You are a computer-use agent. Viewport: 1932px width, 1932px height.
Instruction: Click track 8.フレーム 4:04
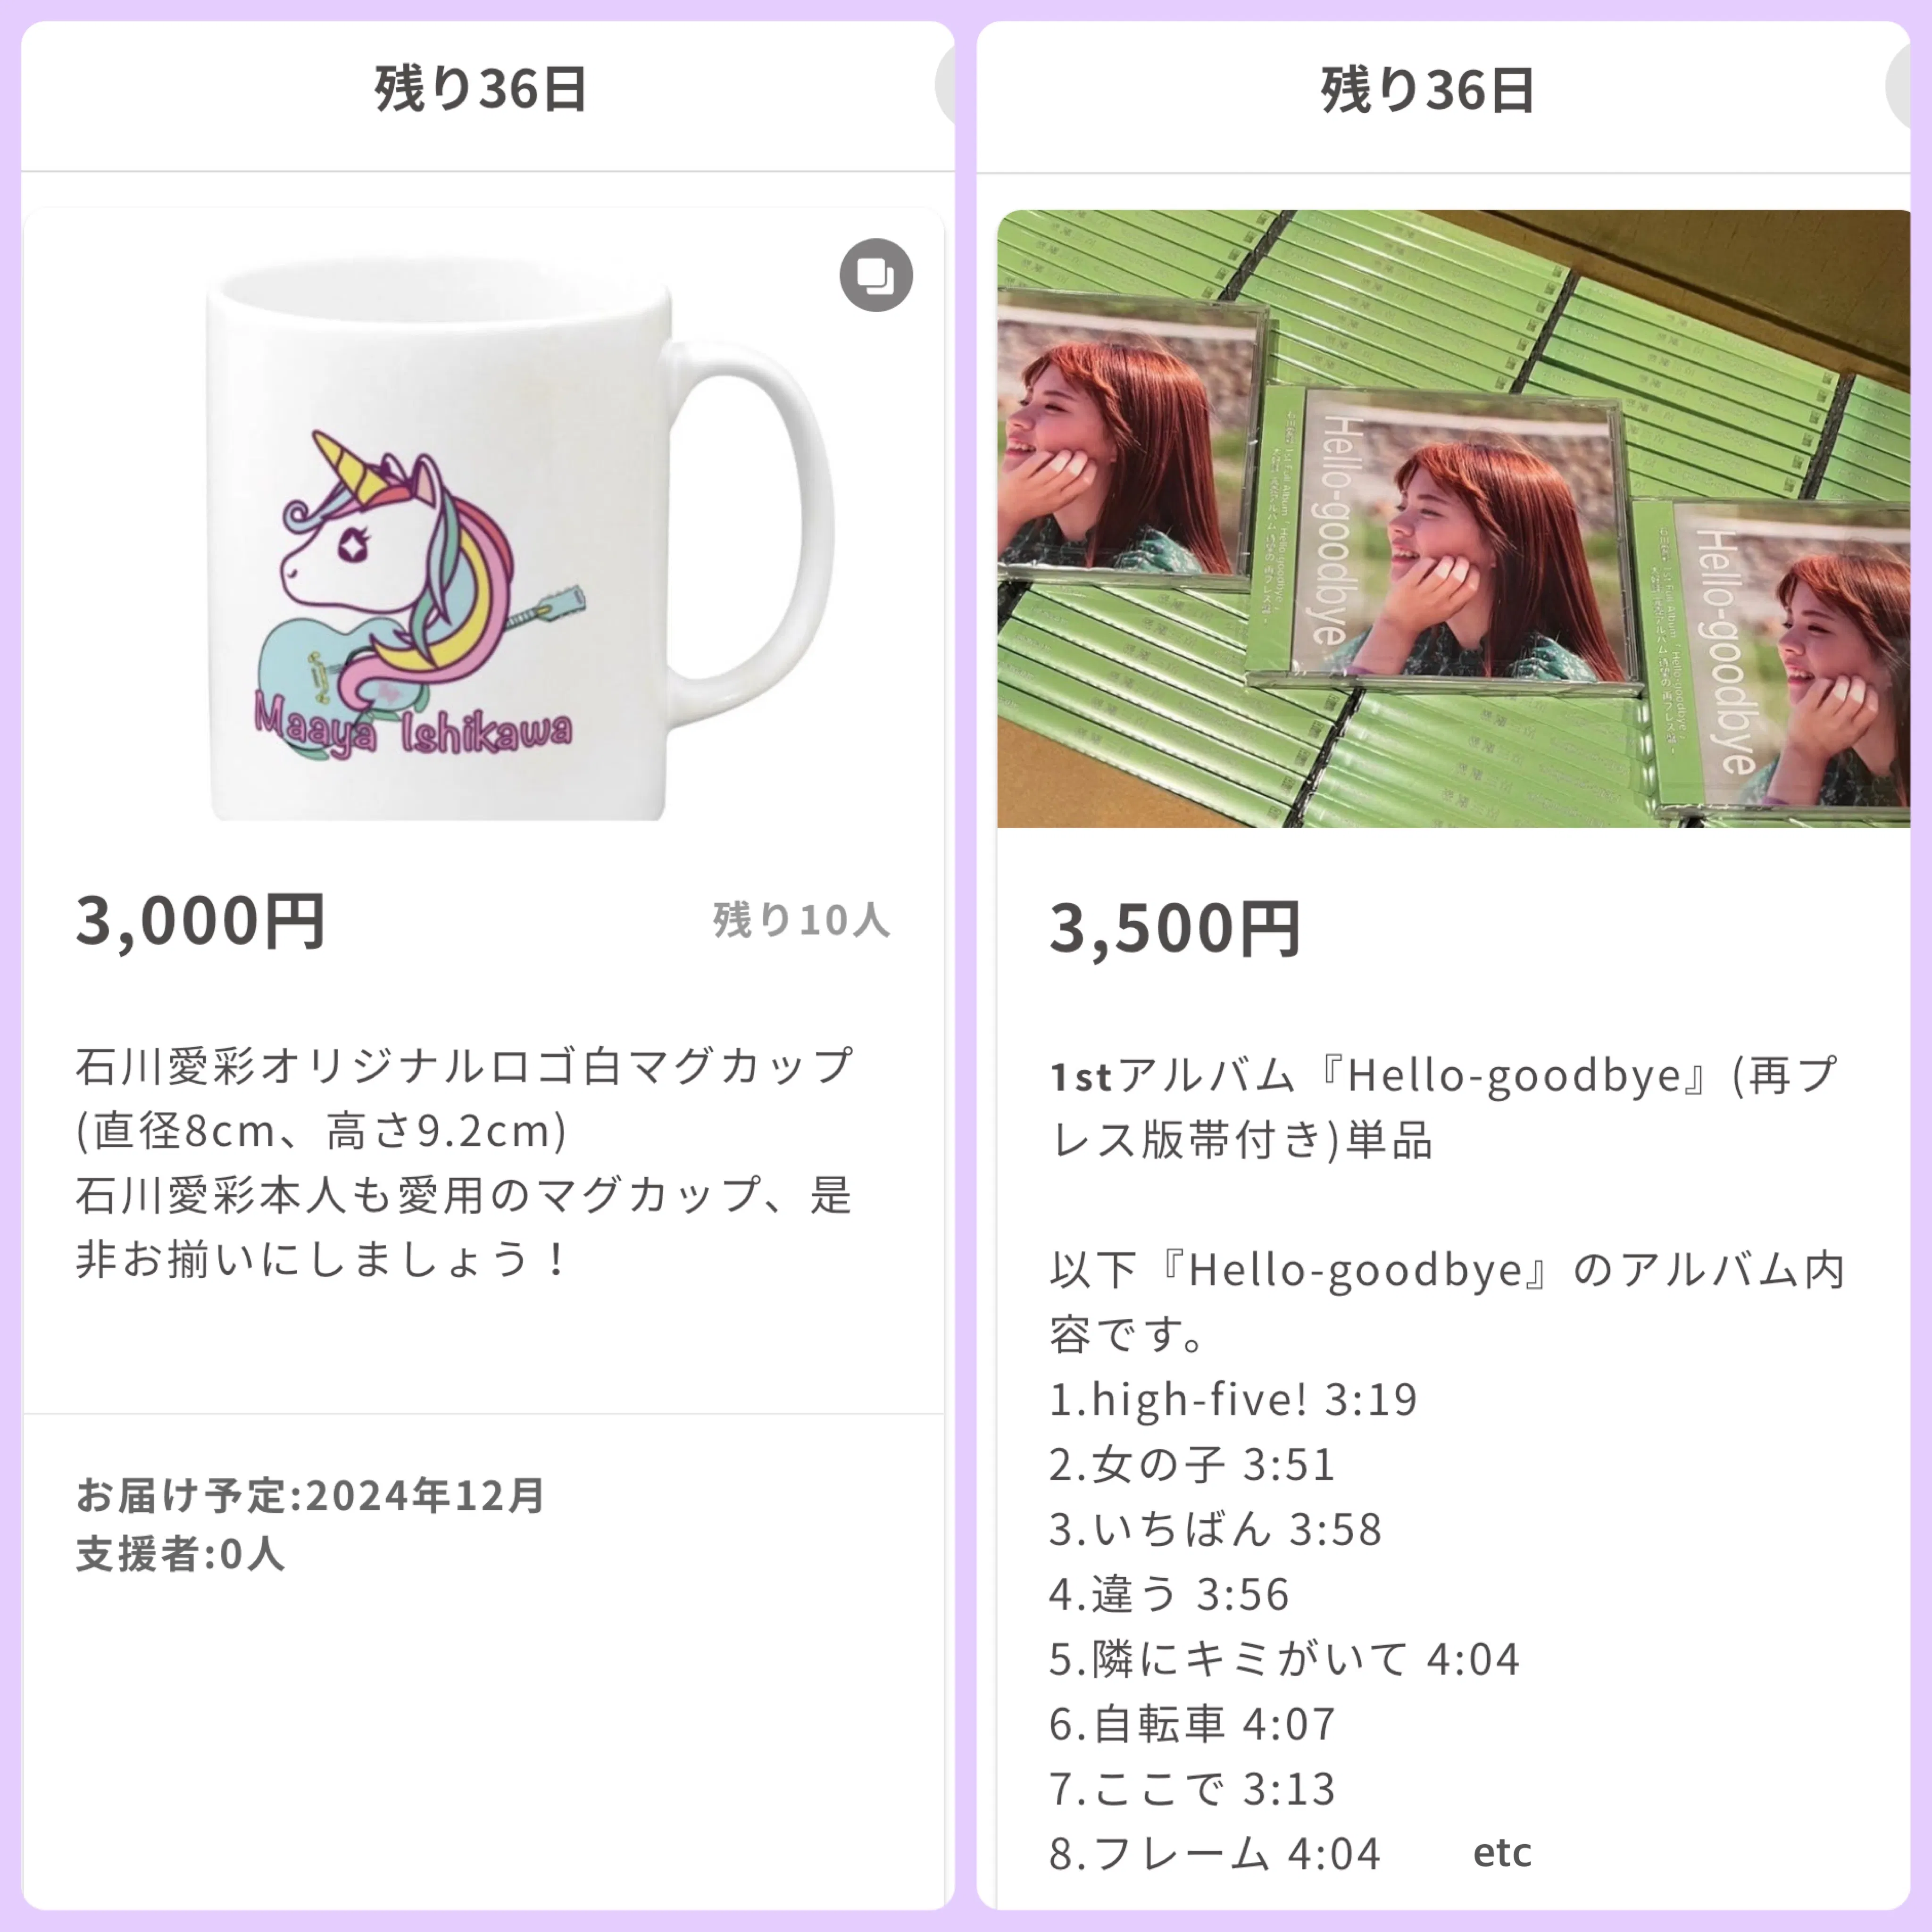1215,1854
